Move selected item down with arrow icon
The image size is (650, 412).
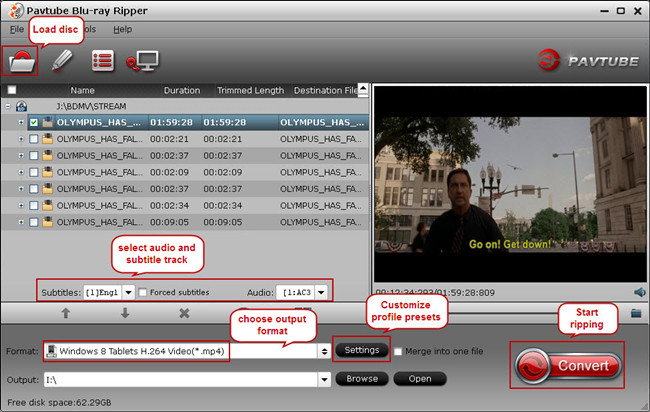(x=125, y=313)
